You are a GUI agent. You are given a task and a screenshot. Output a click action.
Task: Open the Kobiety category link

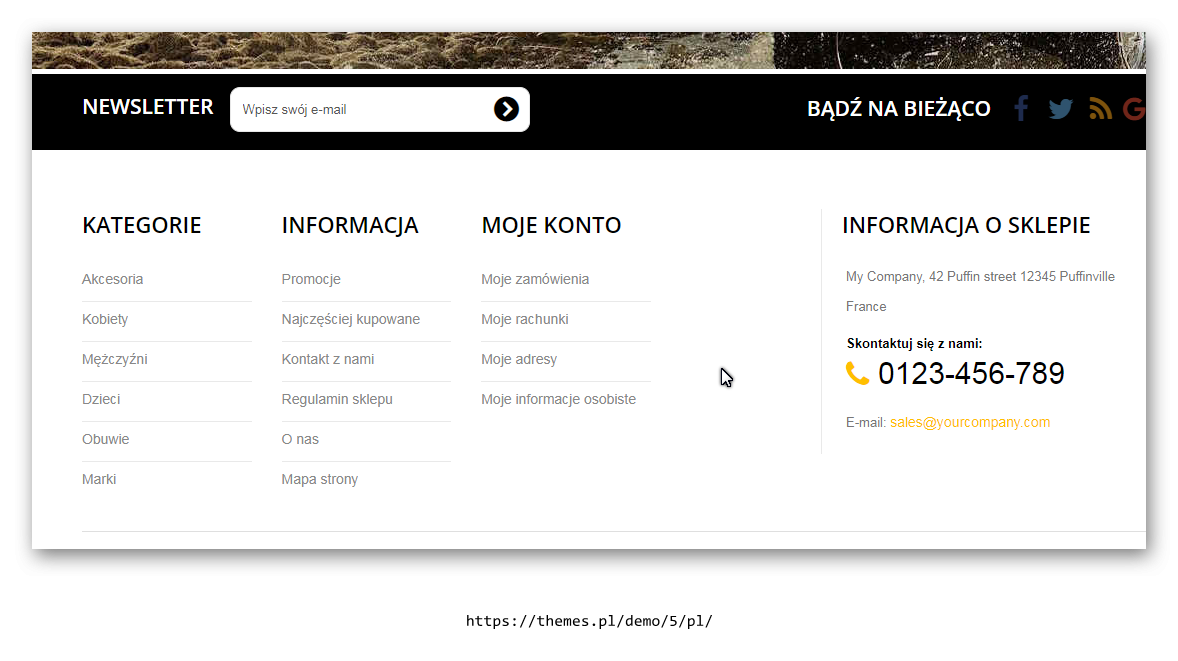[105, 319]
